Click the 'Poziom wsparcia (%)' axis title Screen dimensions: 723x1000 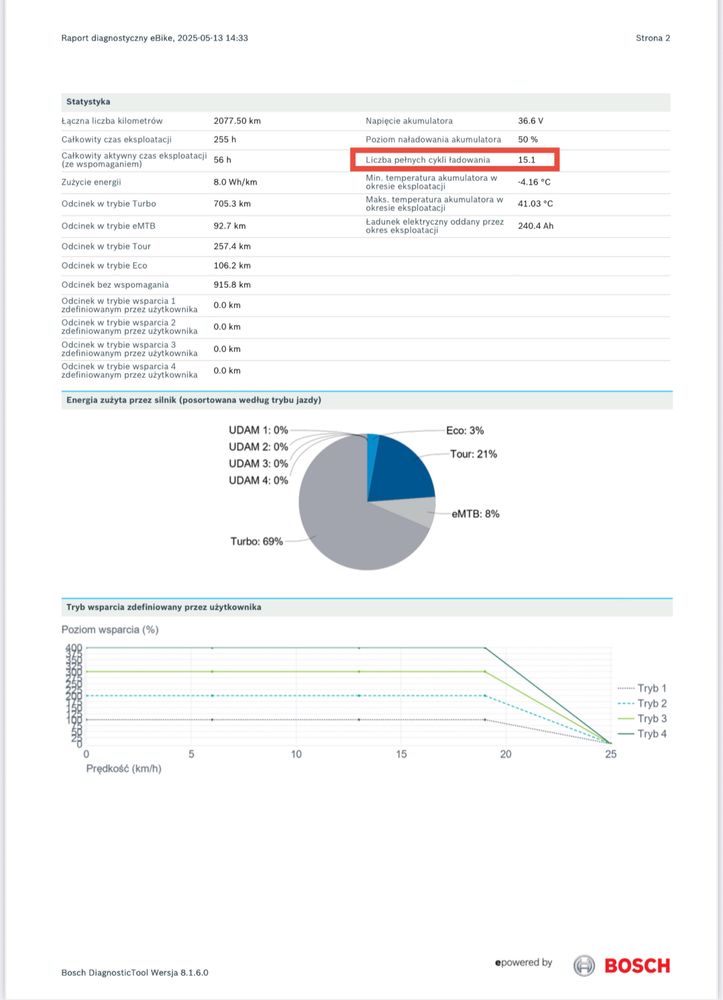click(110, 629)
